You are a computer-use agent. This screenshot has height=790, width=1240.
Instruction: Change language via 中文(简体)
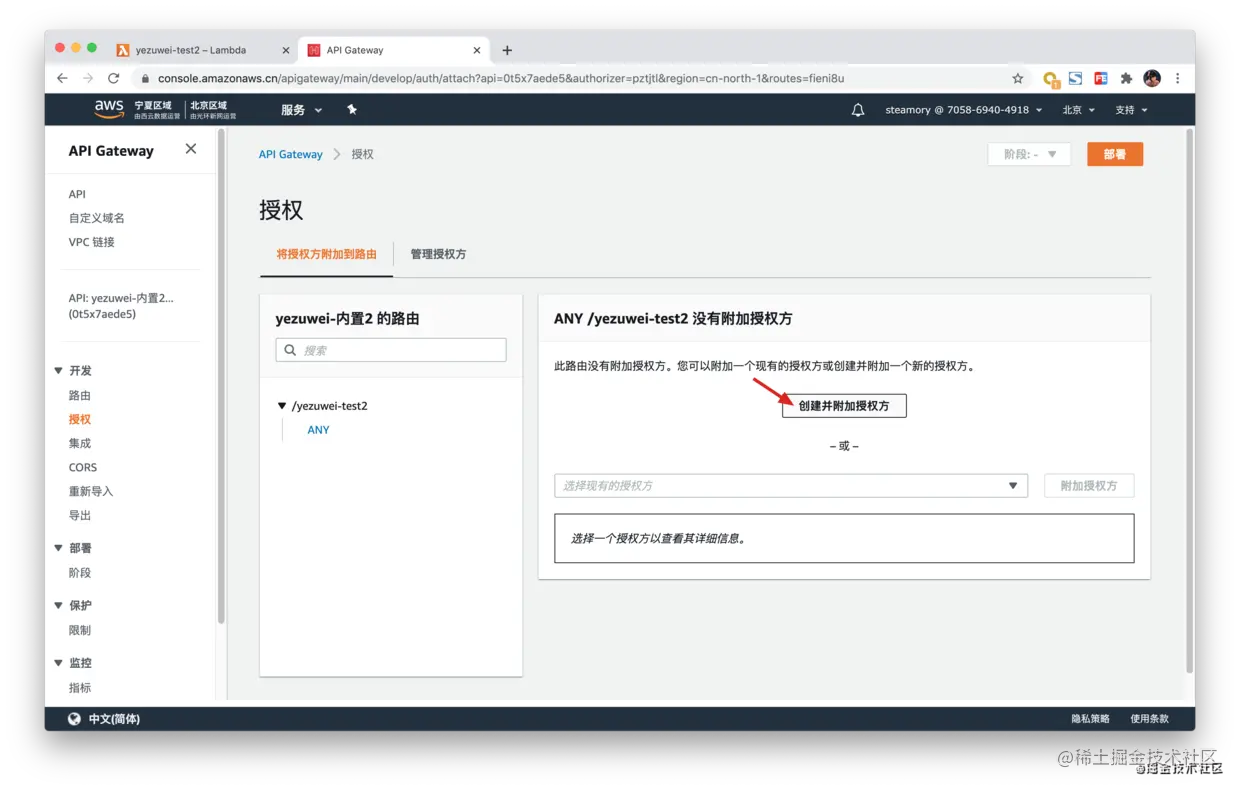[x=114, y=719]
